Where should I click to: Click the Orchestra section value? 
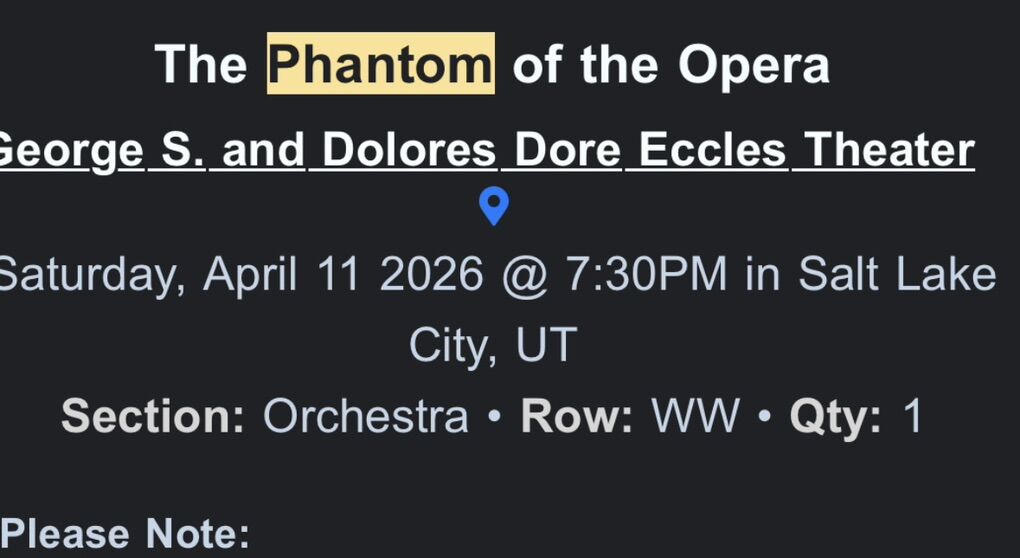click(365, 416)
